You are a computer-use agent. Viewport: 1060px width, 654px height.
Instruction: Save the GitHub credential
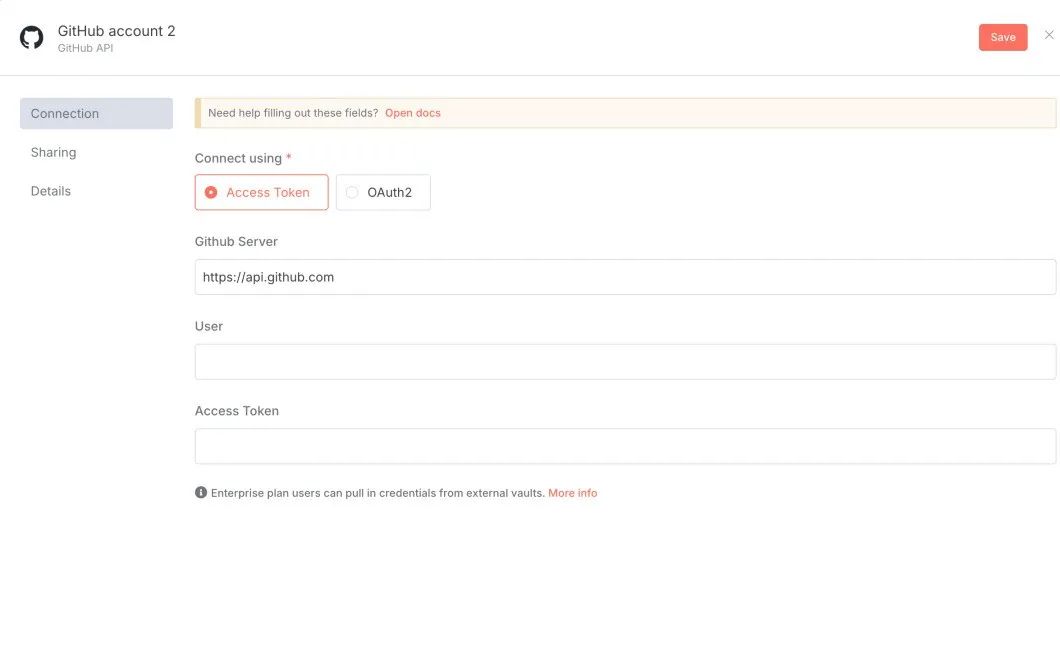(x=1003, y=37)
